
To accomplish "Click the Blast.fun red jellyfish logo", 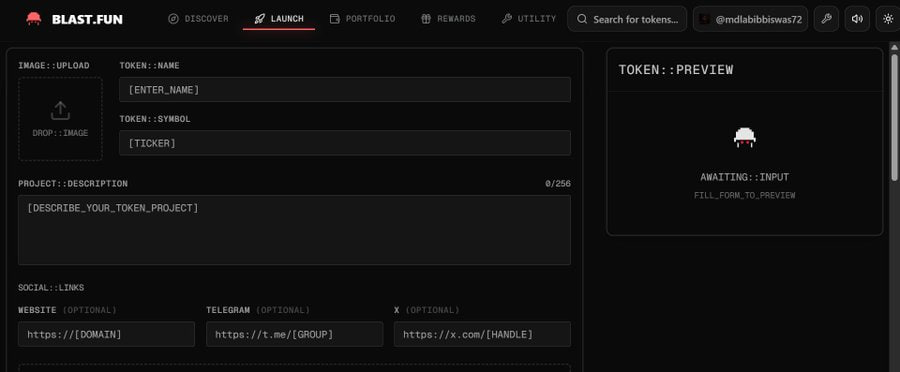I will pyautogui.click(x=34, y=19).
